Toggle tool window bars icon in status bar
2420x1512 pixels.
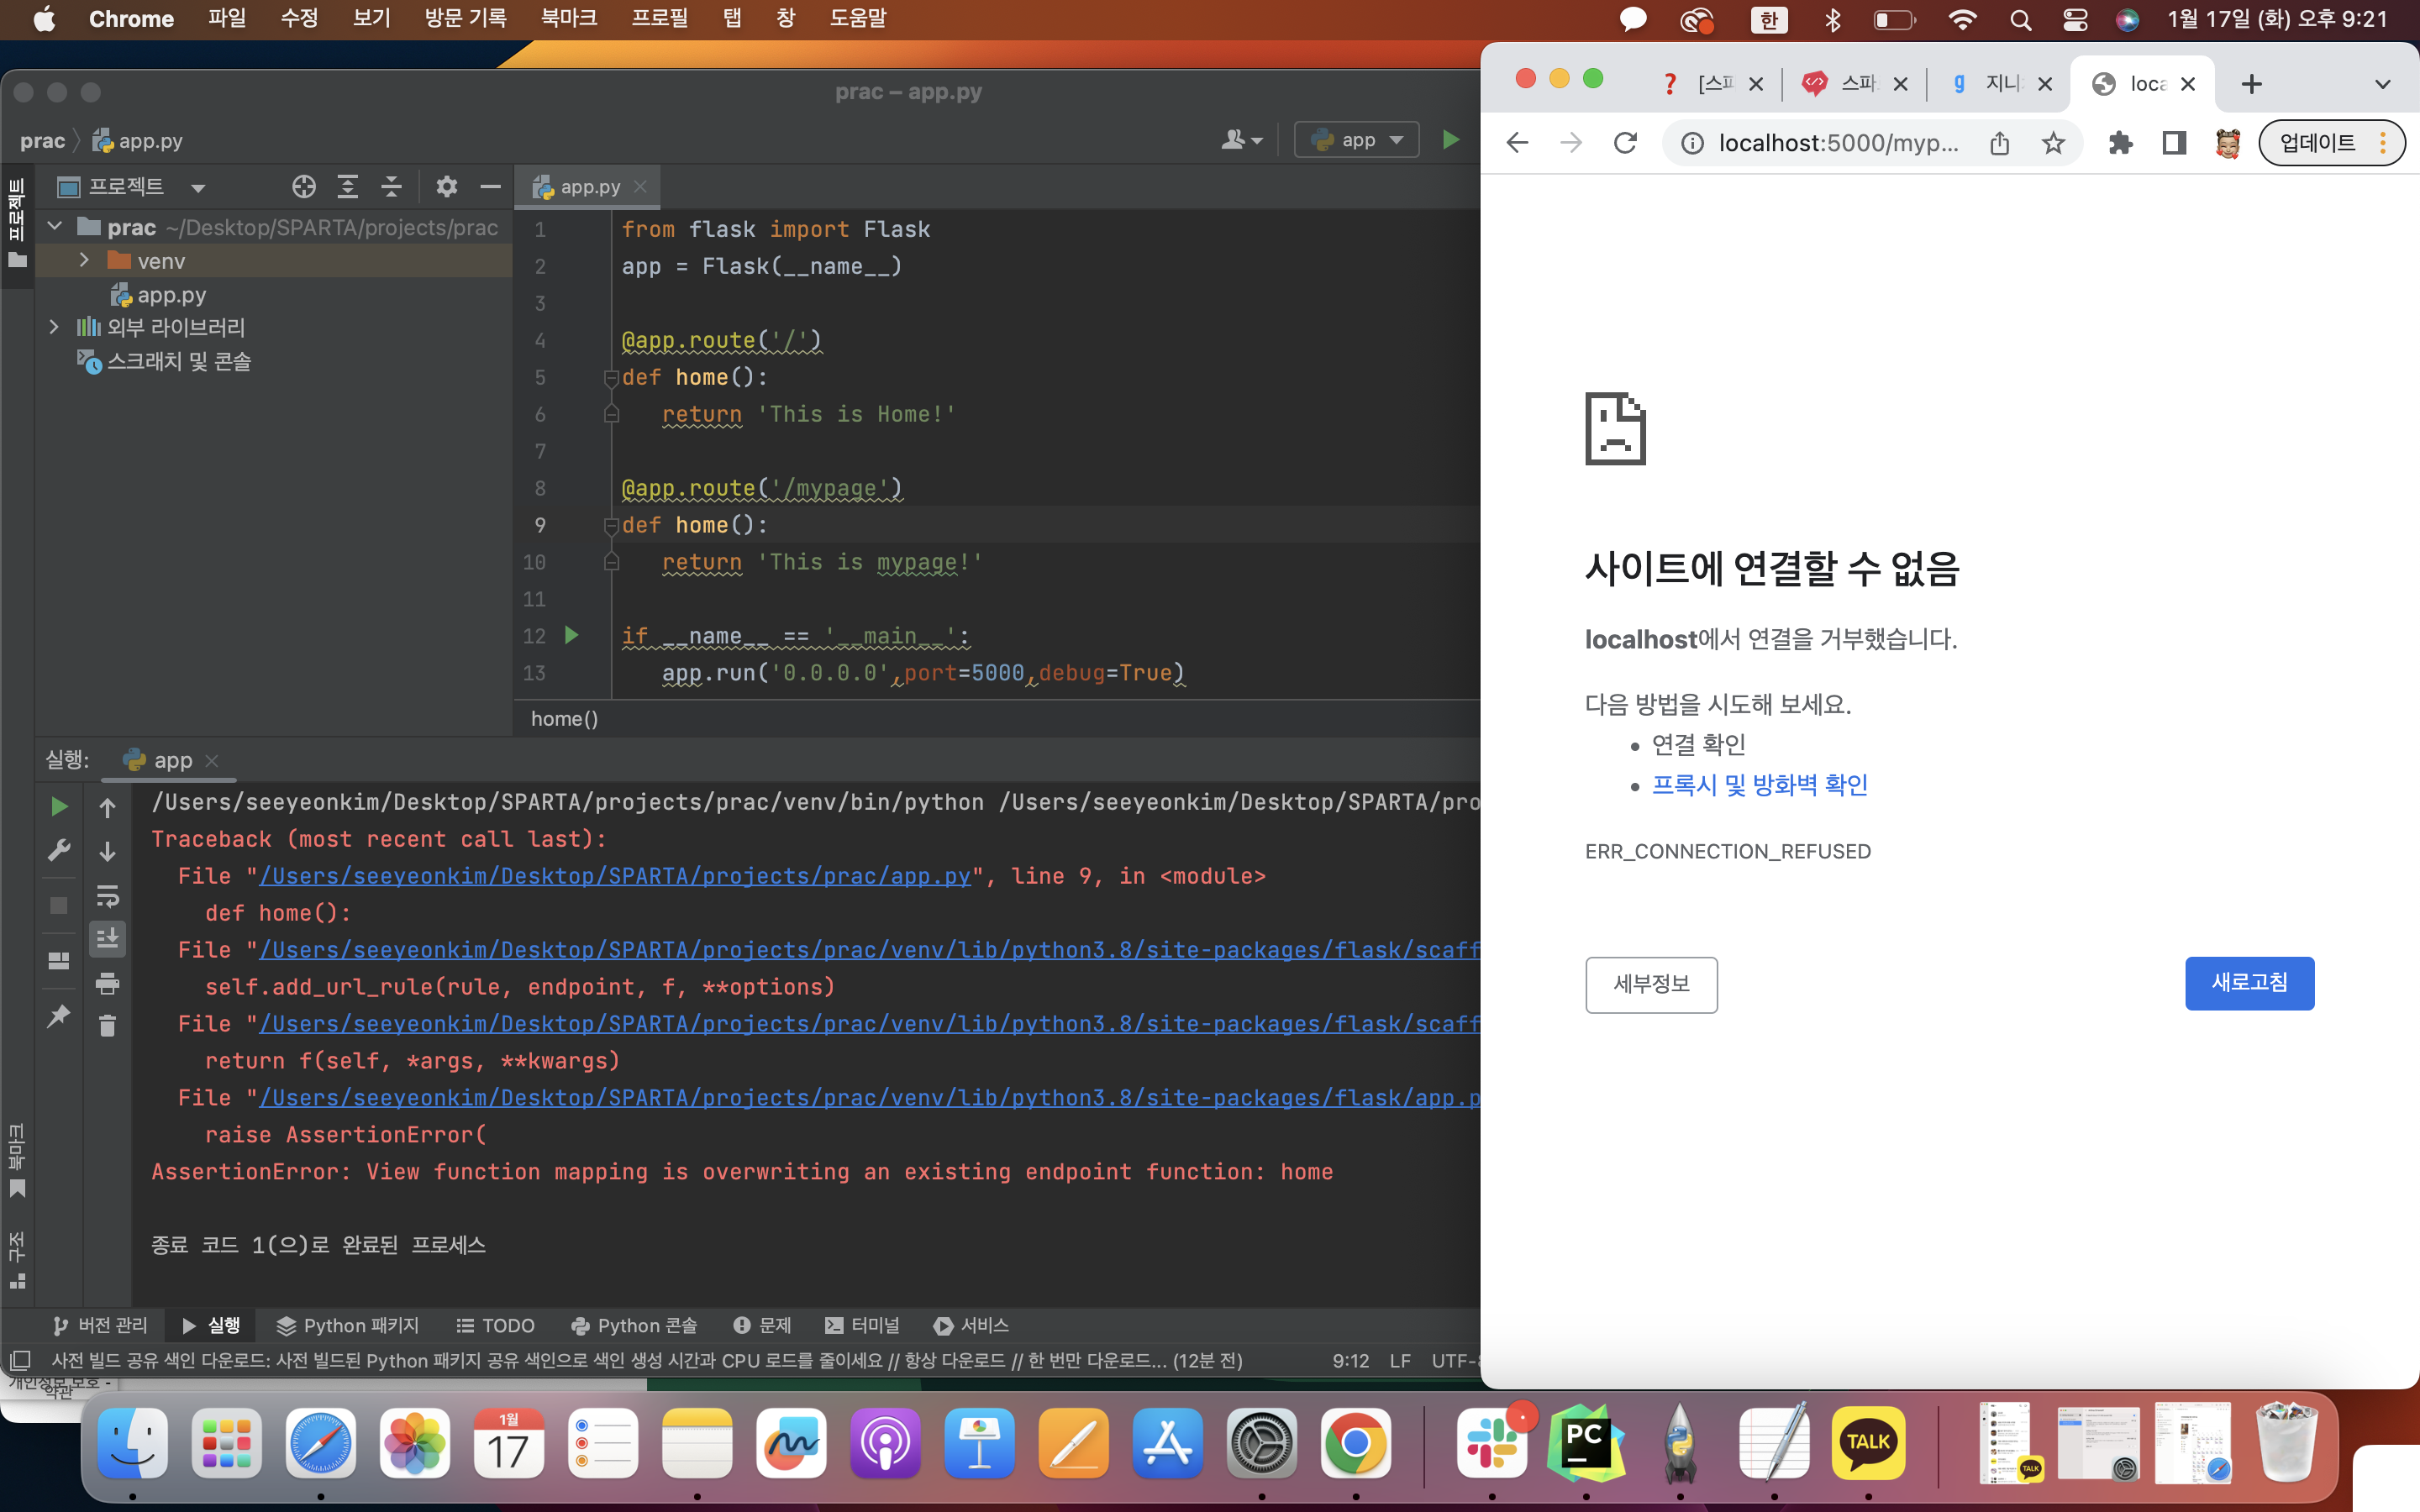pos(21,1361)
